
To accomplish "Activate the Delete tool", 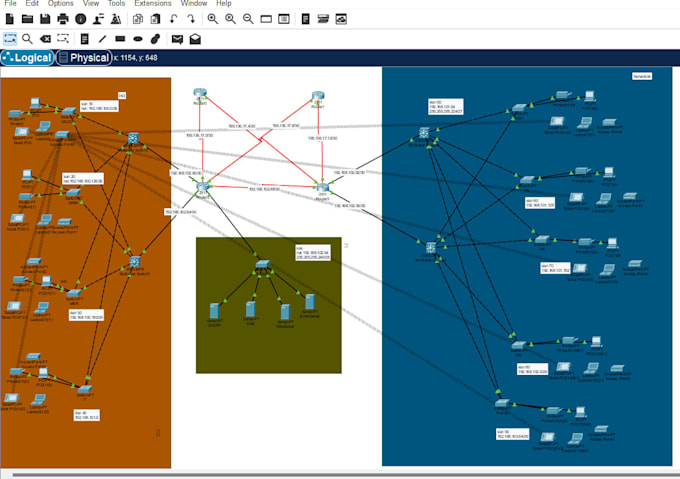I will 45,39.
